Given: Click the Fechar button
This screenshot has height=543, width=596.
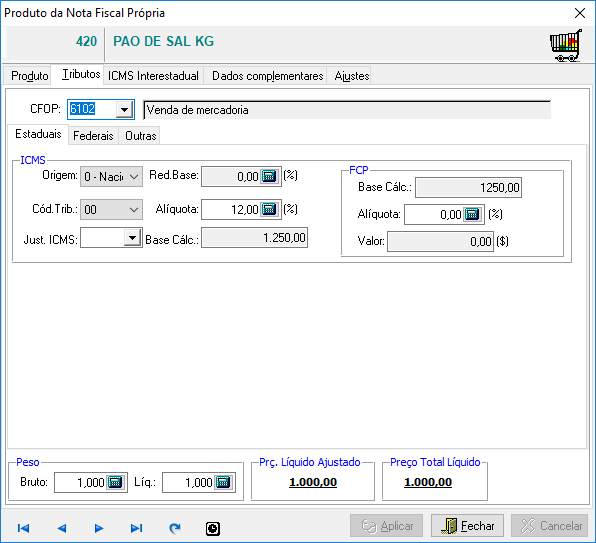Looking at the screenshot, I should point(467,526).
